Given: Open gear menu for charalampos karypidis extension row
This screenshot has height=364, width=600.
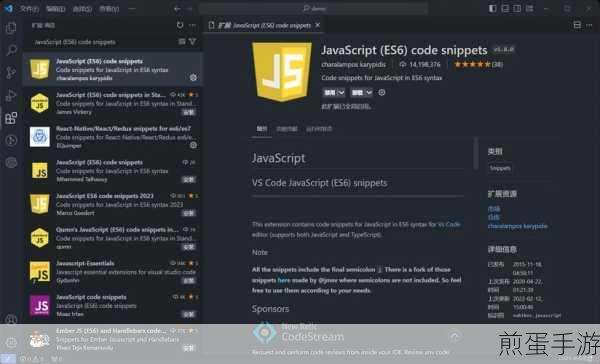Looking at the screenshot, I should click(193, 78).
